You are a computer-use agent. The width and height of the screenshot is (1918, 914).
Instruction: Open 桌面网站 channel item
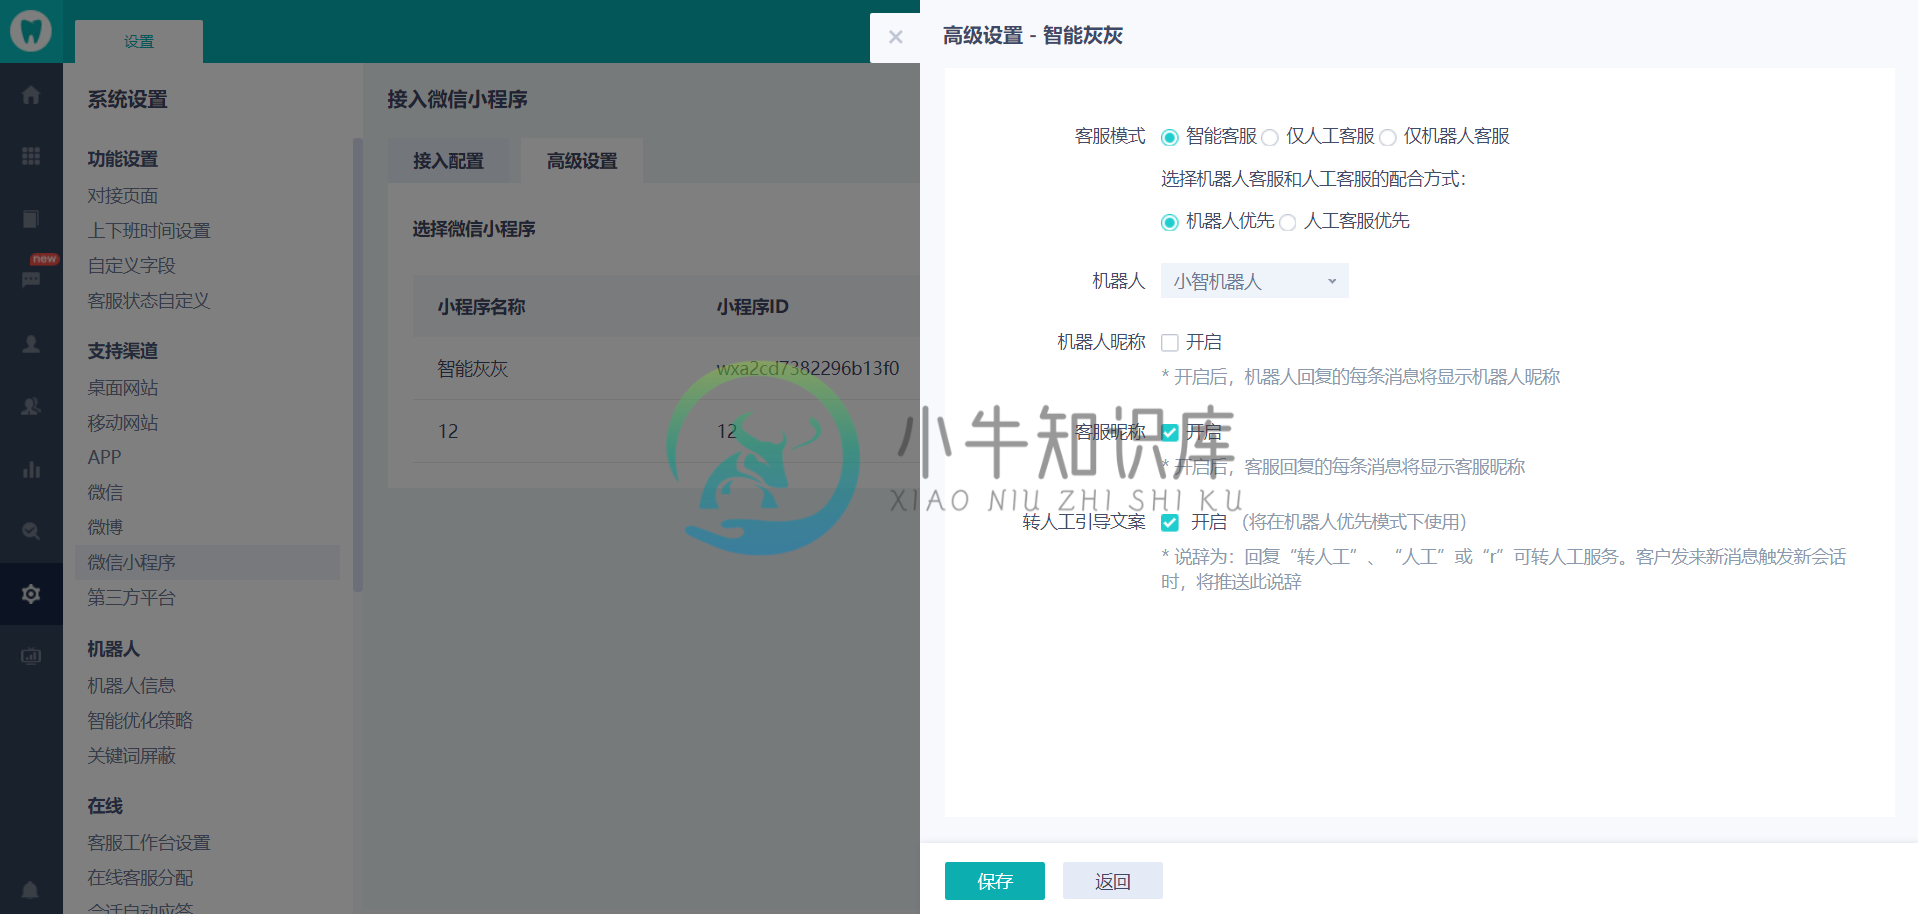pyautogui.click(x=123, y=388)
